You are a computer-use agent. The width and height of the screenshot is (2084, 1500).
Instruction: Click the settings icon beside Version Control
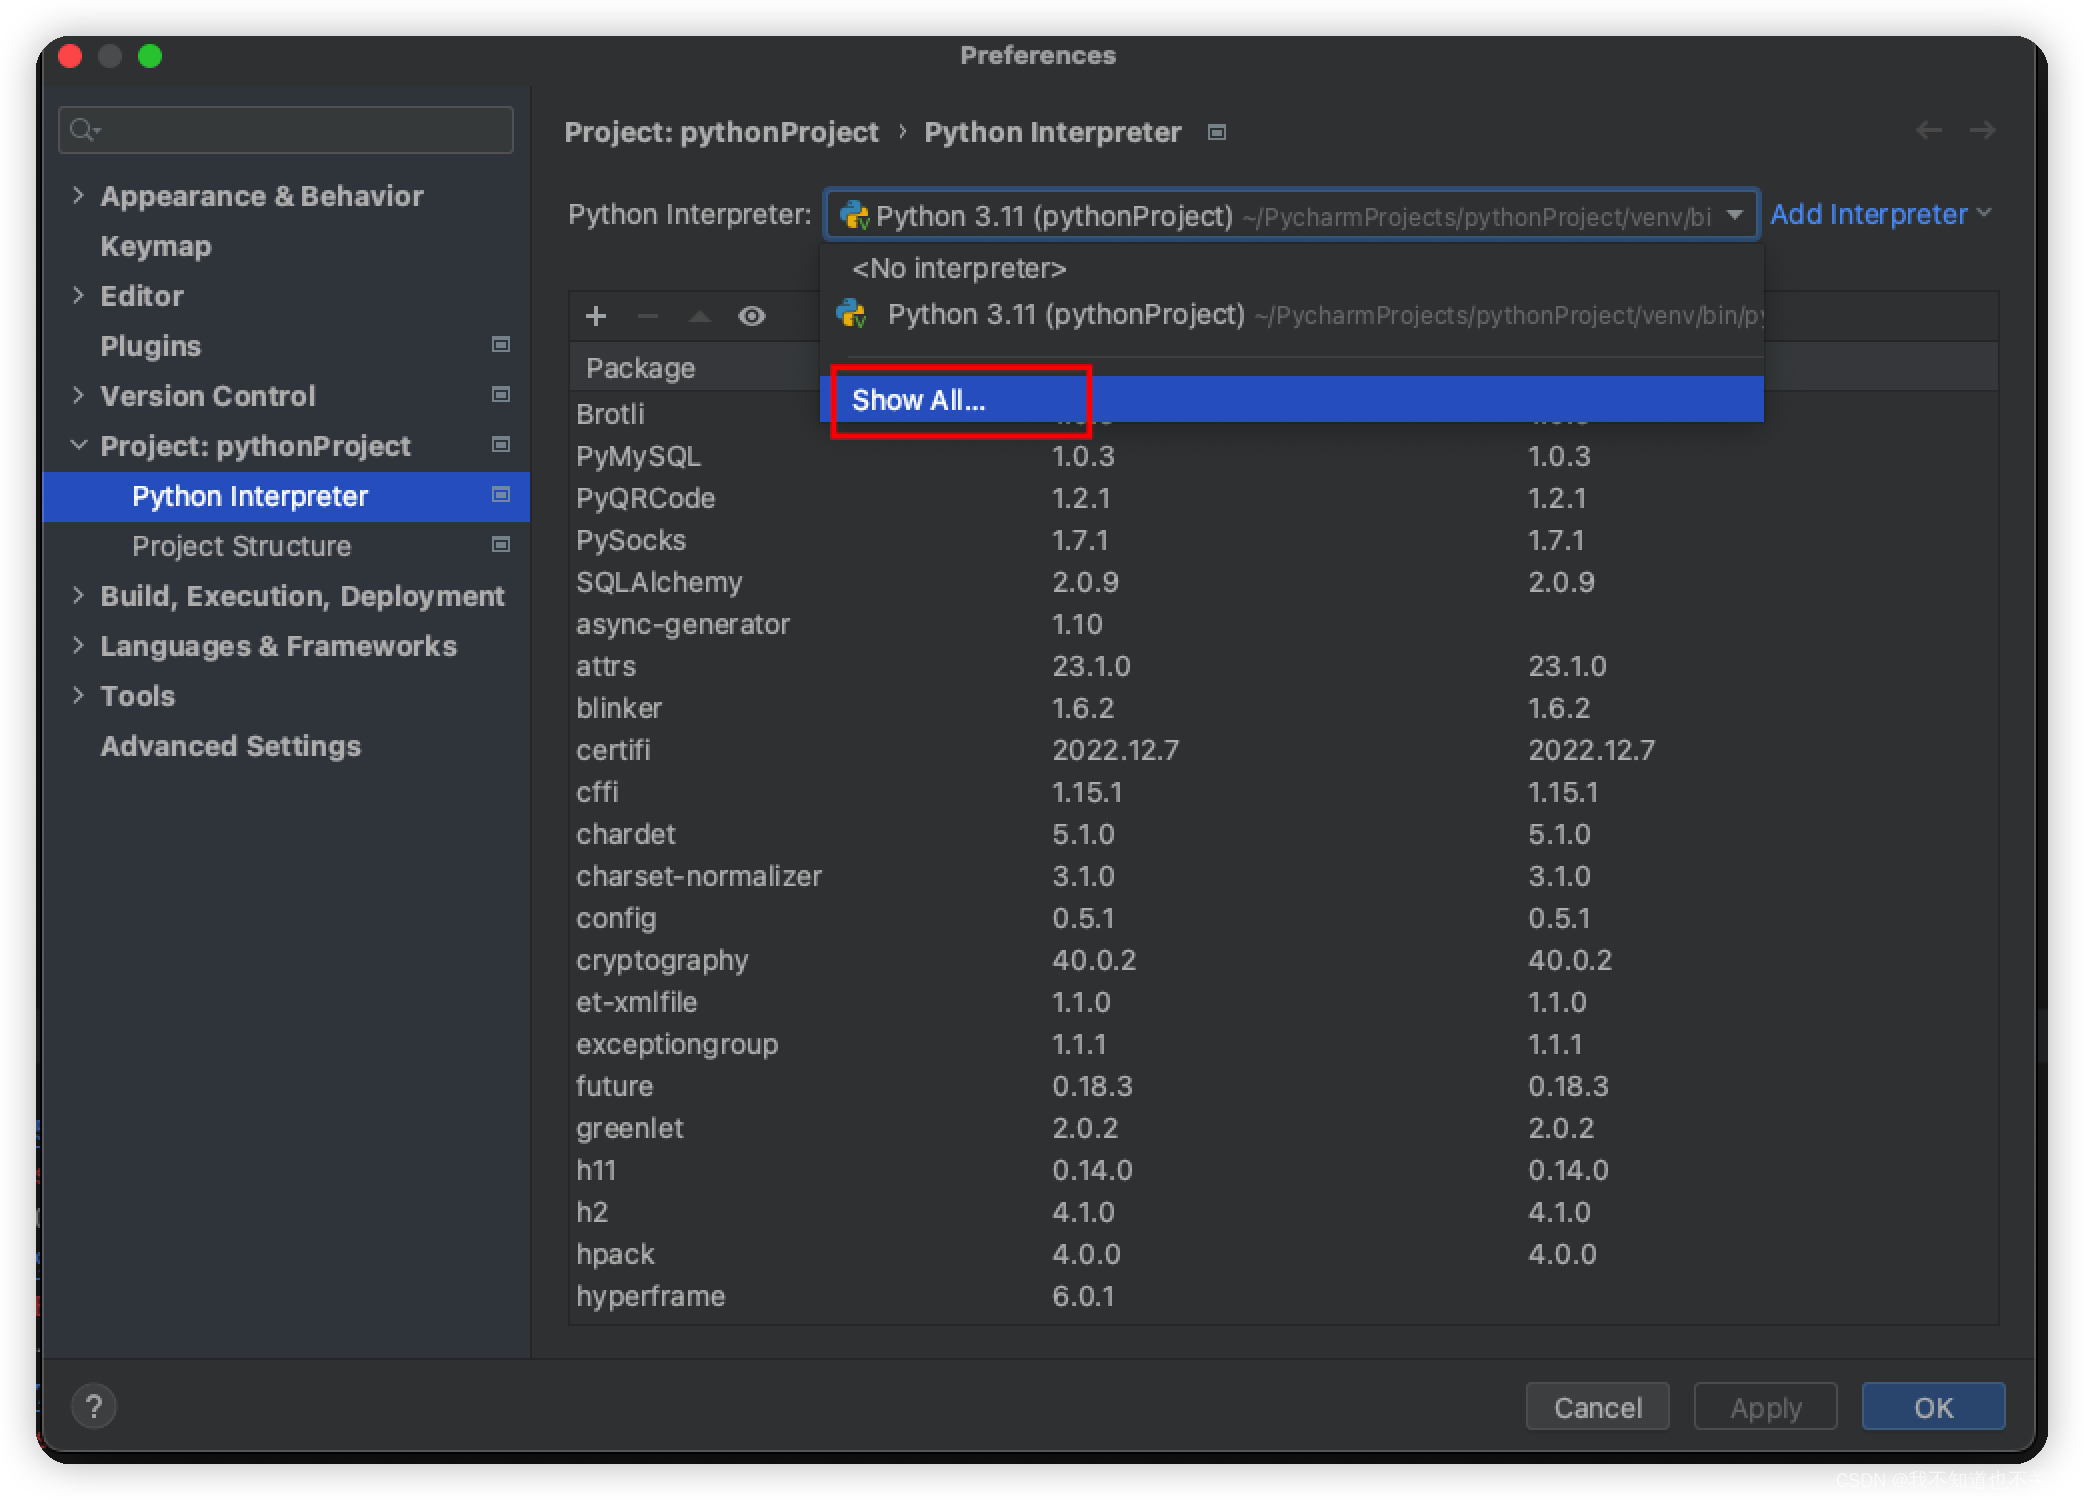click(x=501, y=395)
